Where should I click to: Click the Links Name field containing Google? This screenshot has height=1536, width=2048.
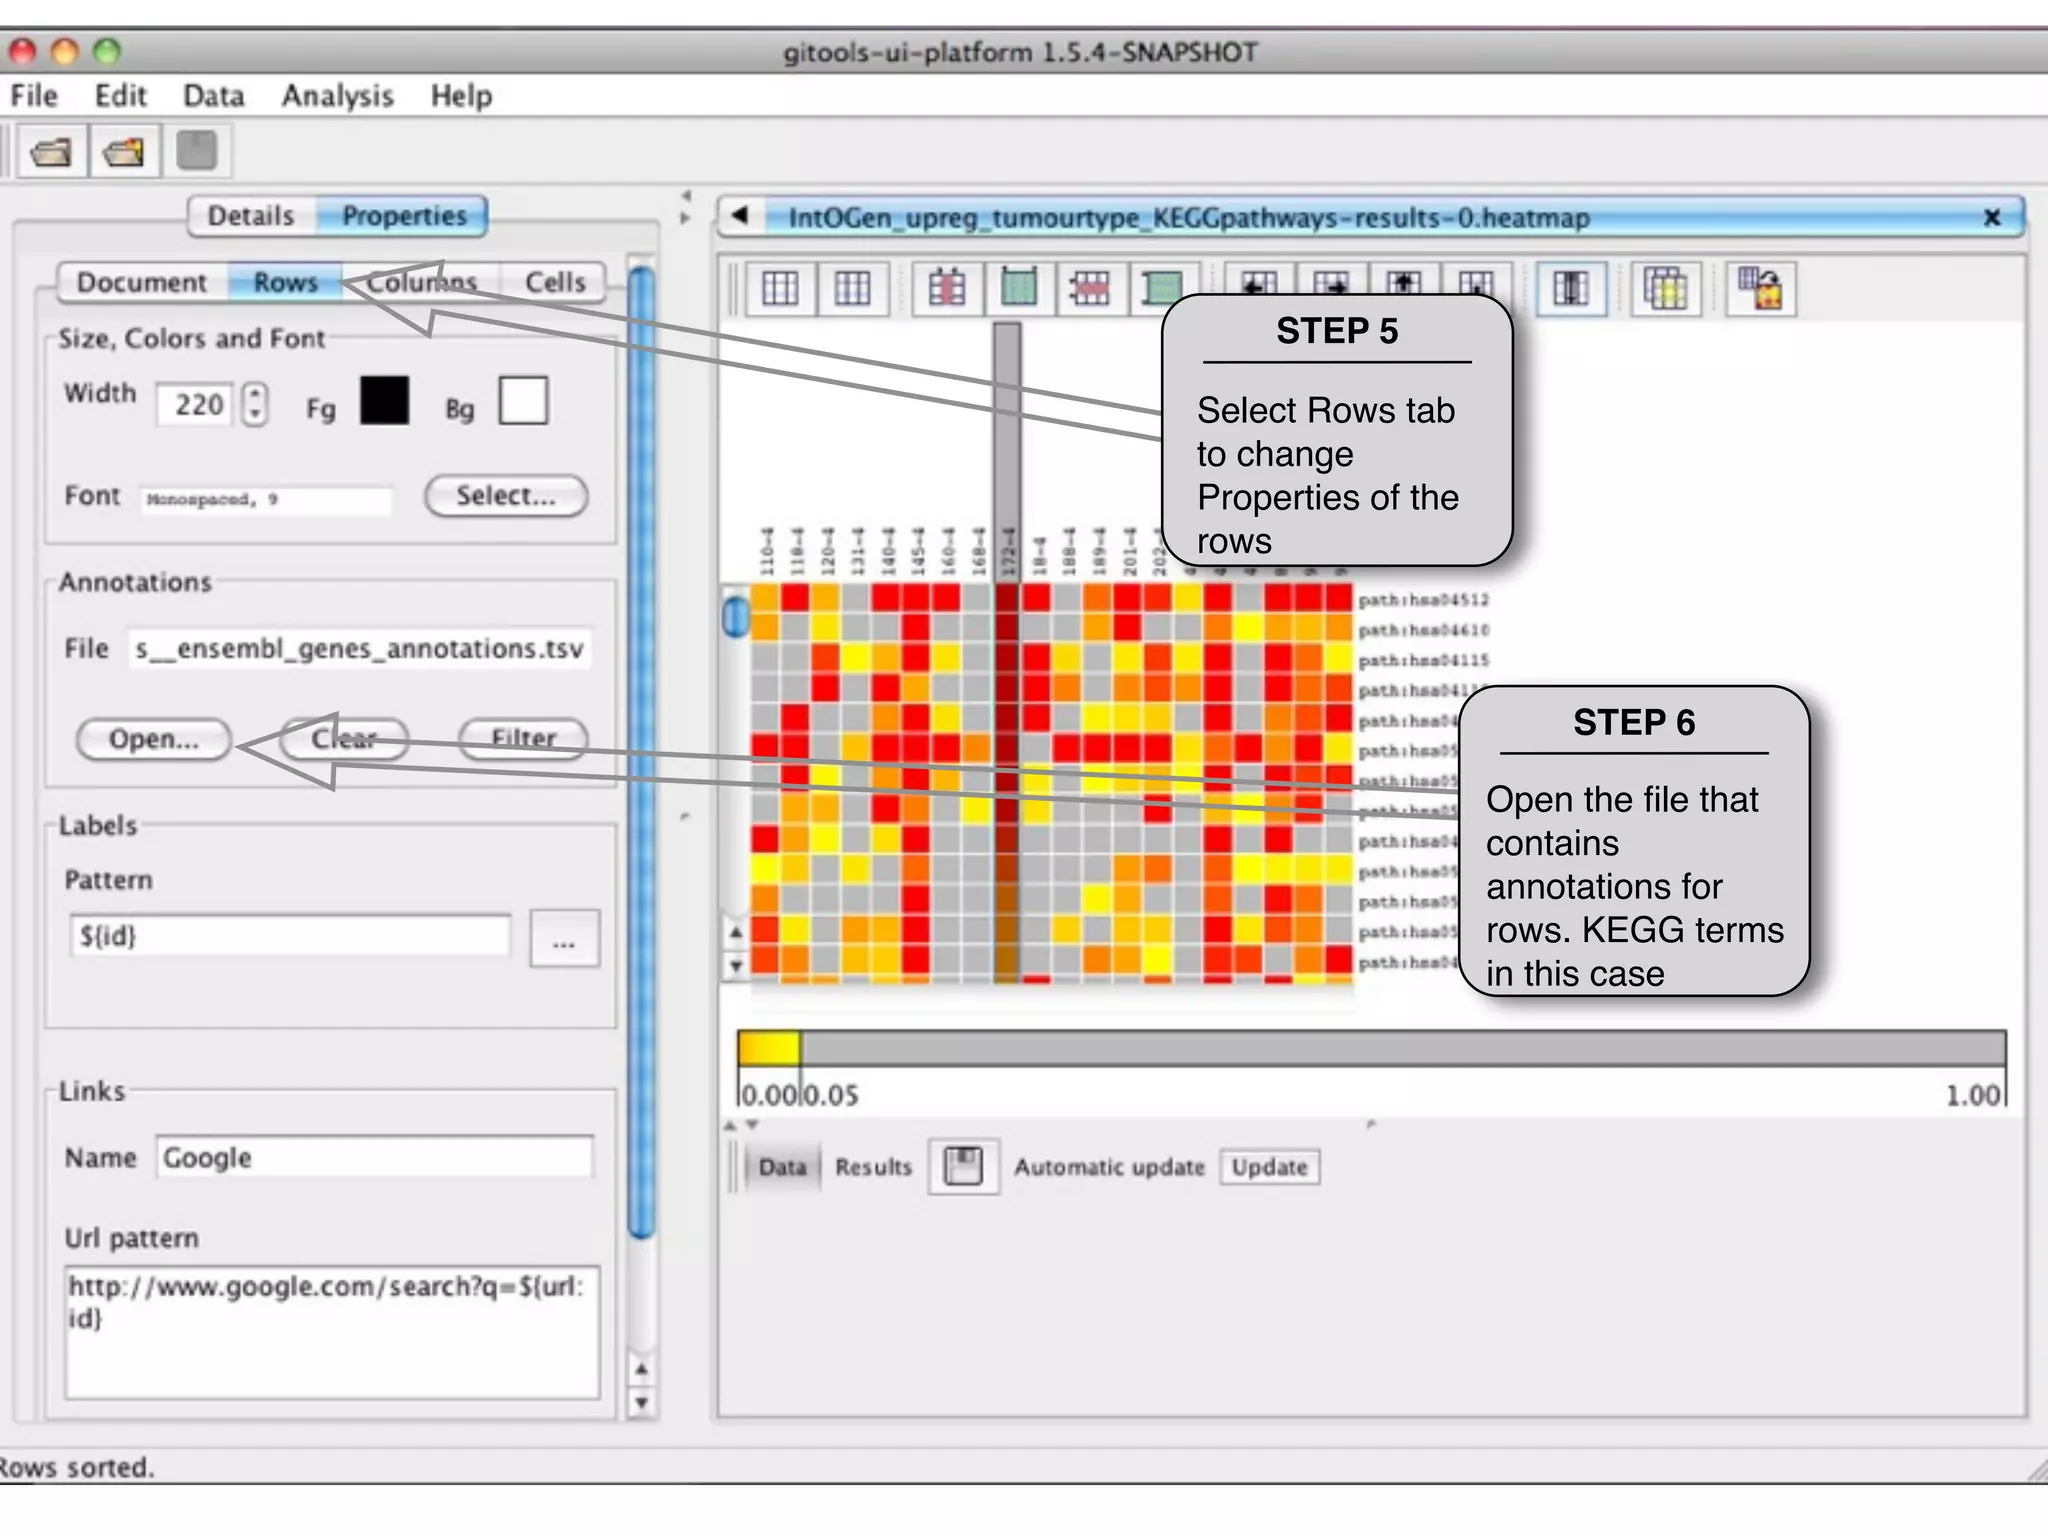click(x=374, y=1157)
